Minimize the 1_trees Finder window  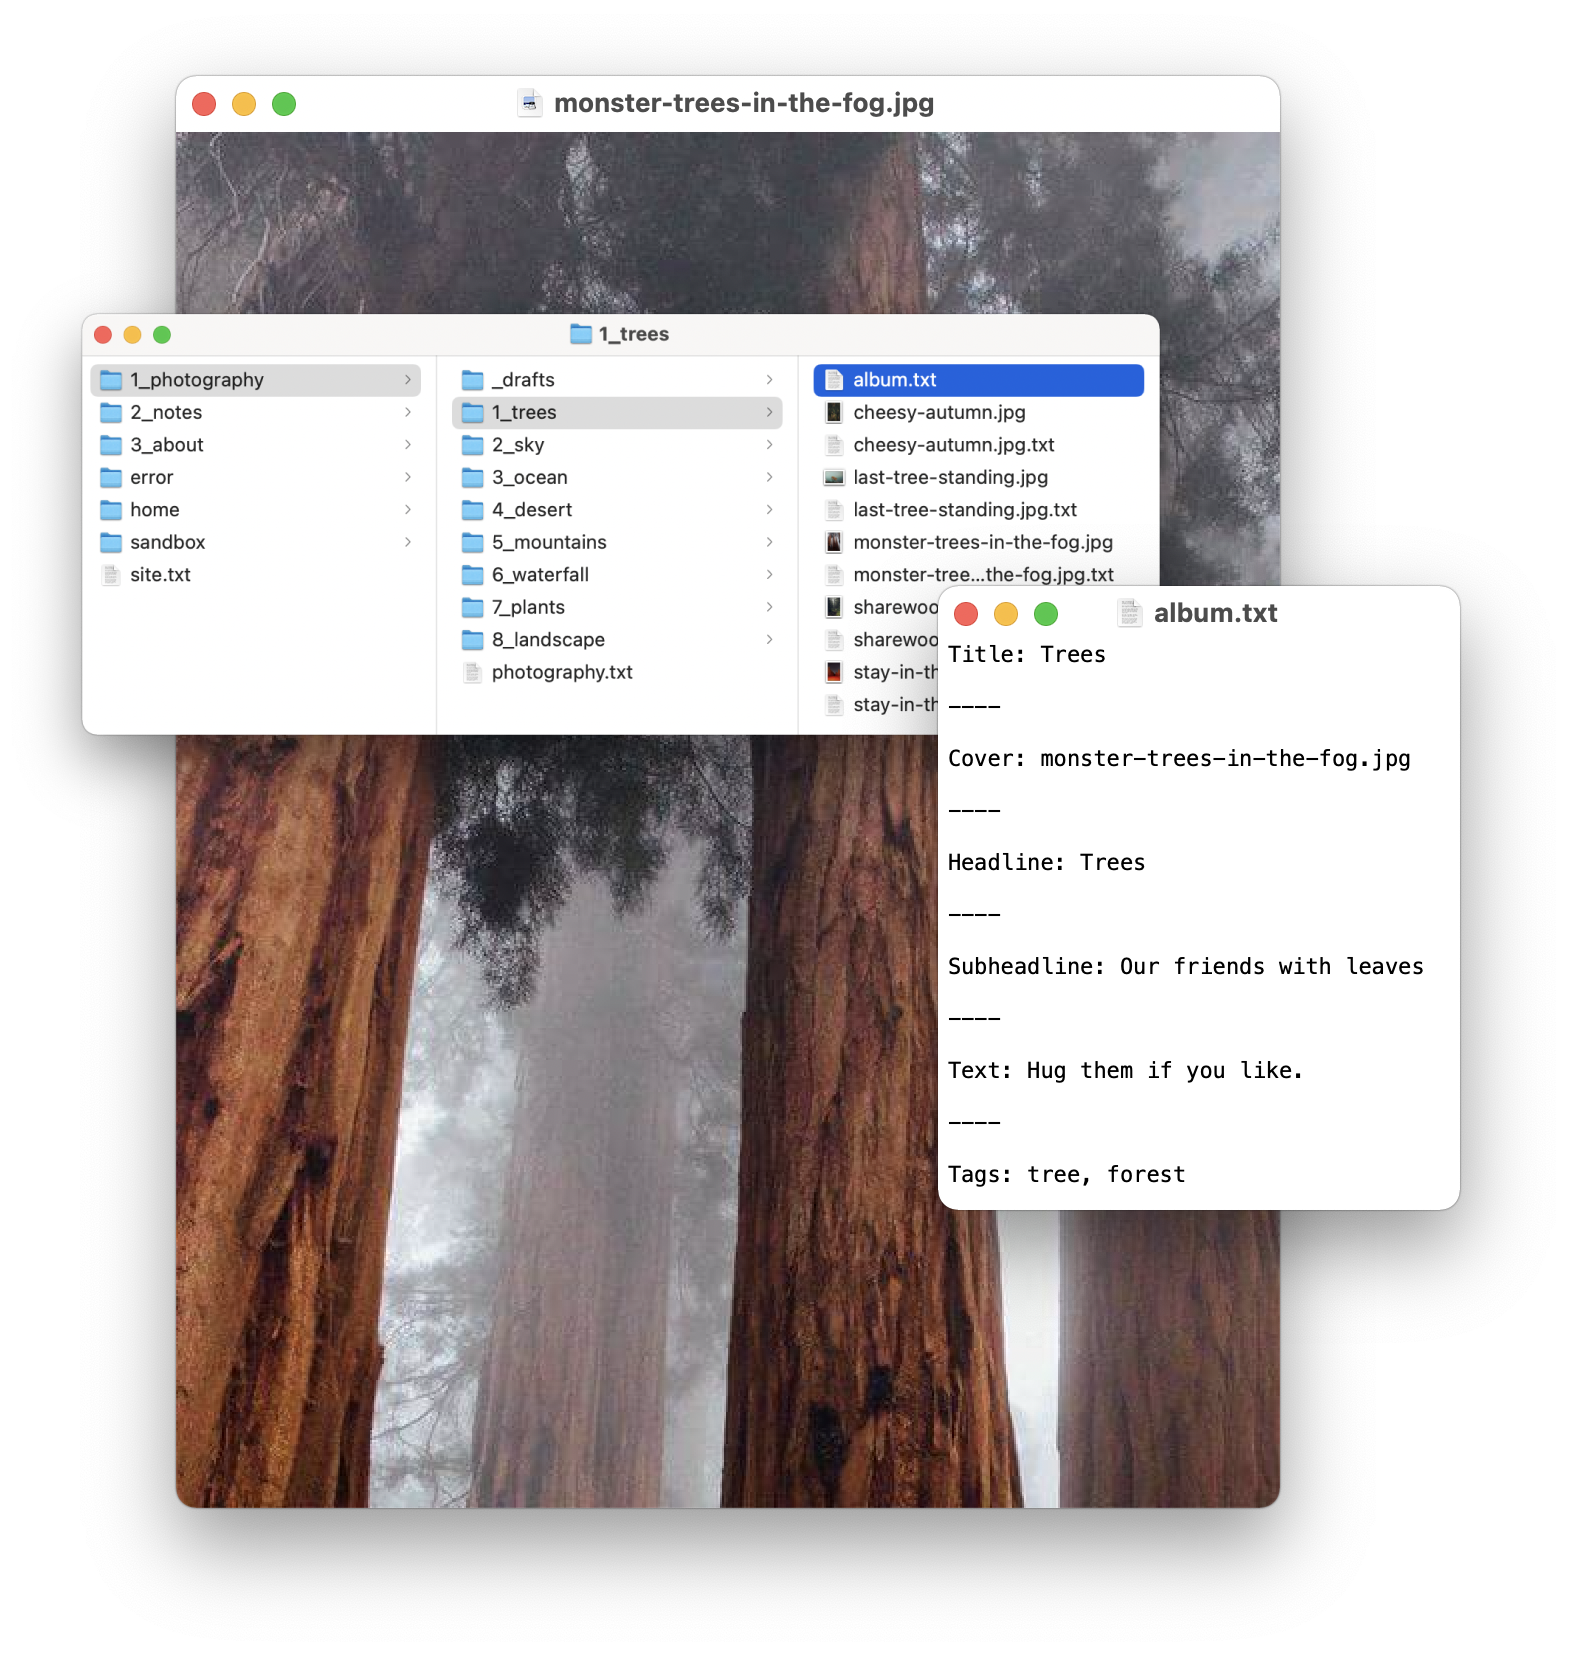click(132, 335)
